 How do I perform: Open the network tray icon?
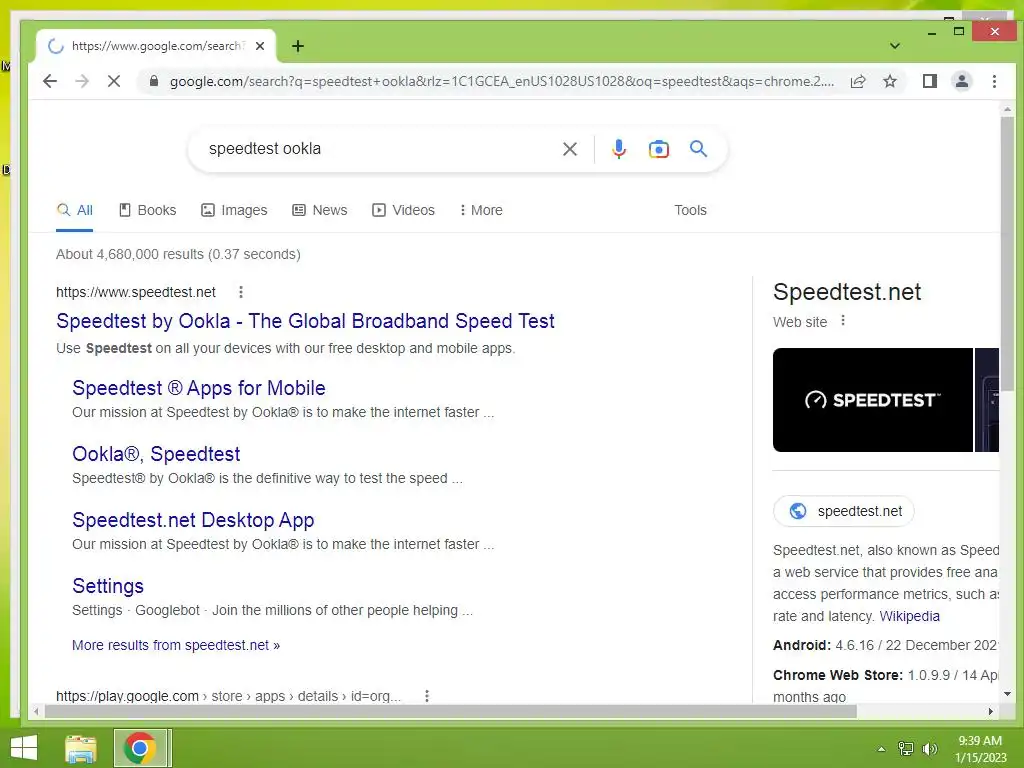(x=906, y=749)
